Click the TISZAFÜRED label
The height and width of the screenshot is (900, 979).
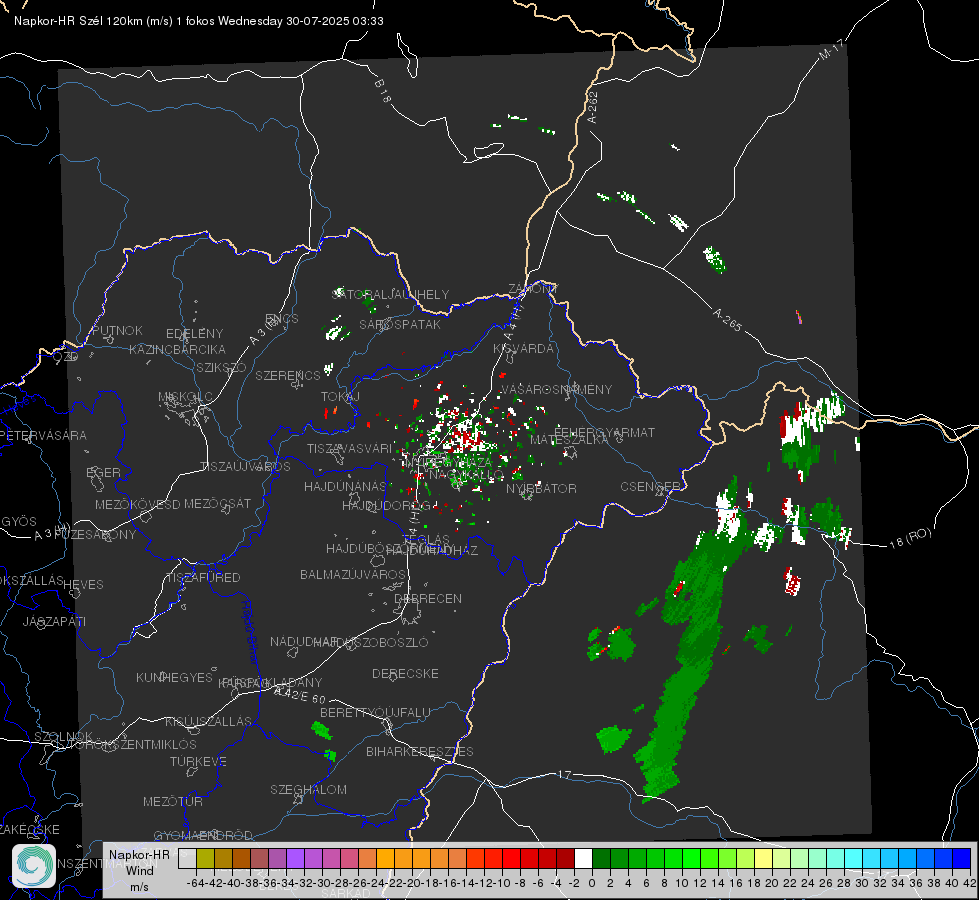[x=203, y=577]
